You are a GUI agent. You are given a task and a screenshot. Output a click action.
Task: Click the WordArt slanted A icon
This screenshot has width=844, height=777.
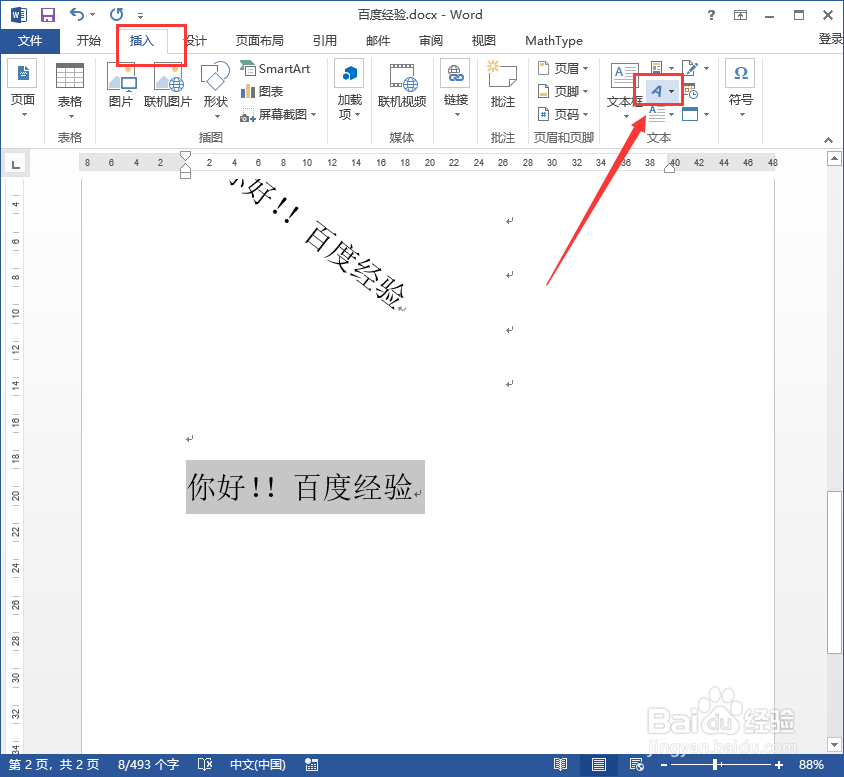(656, 91)
